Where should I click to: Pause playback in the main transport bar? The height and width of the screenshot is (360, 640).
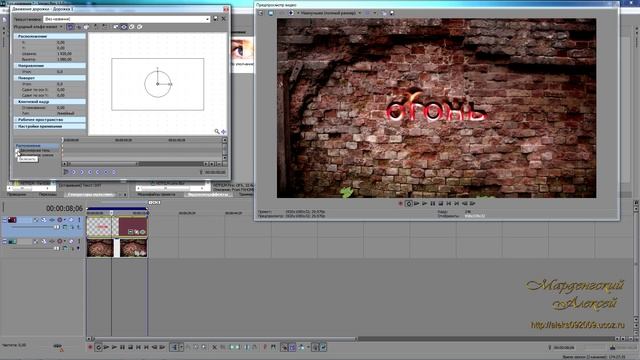pos(122,347)
